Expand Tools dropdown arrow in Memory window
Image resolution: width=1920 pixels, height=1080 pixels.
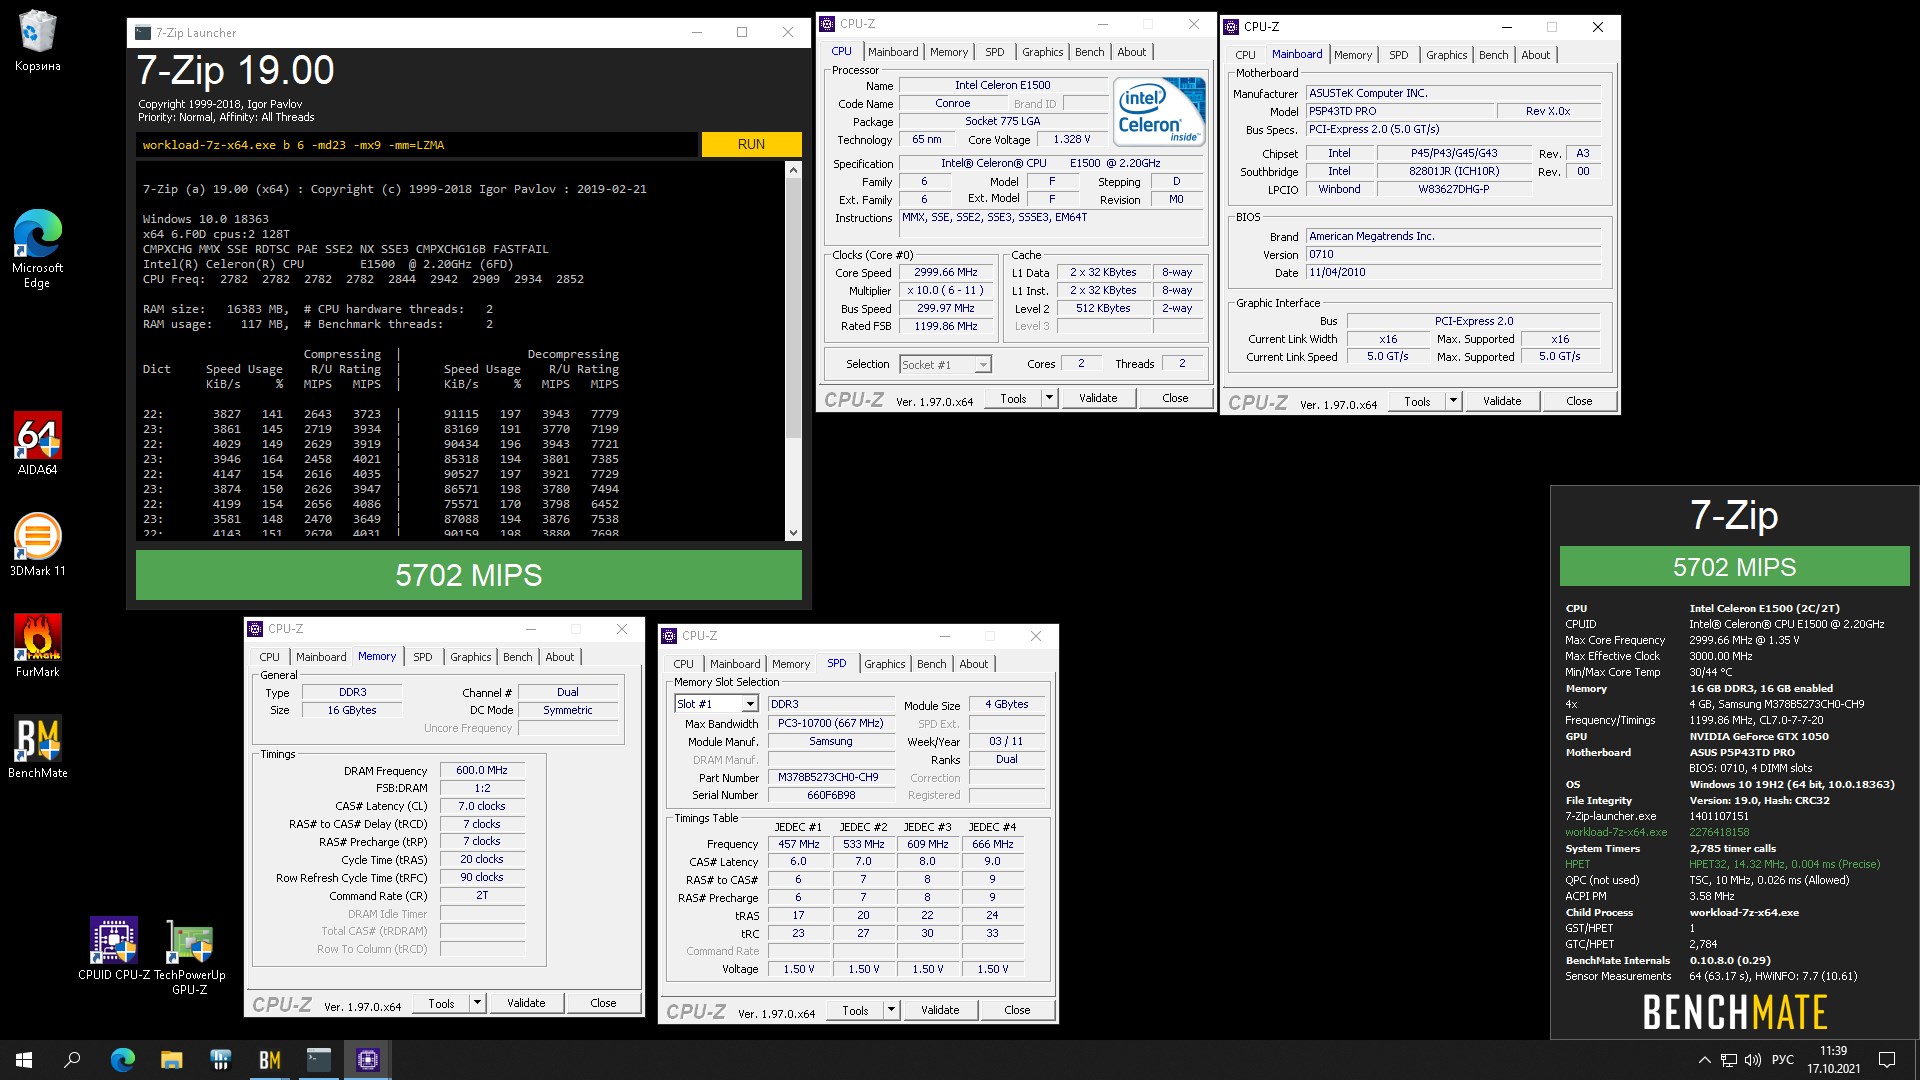click(477, 1003)
